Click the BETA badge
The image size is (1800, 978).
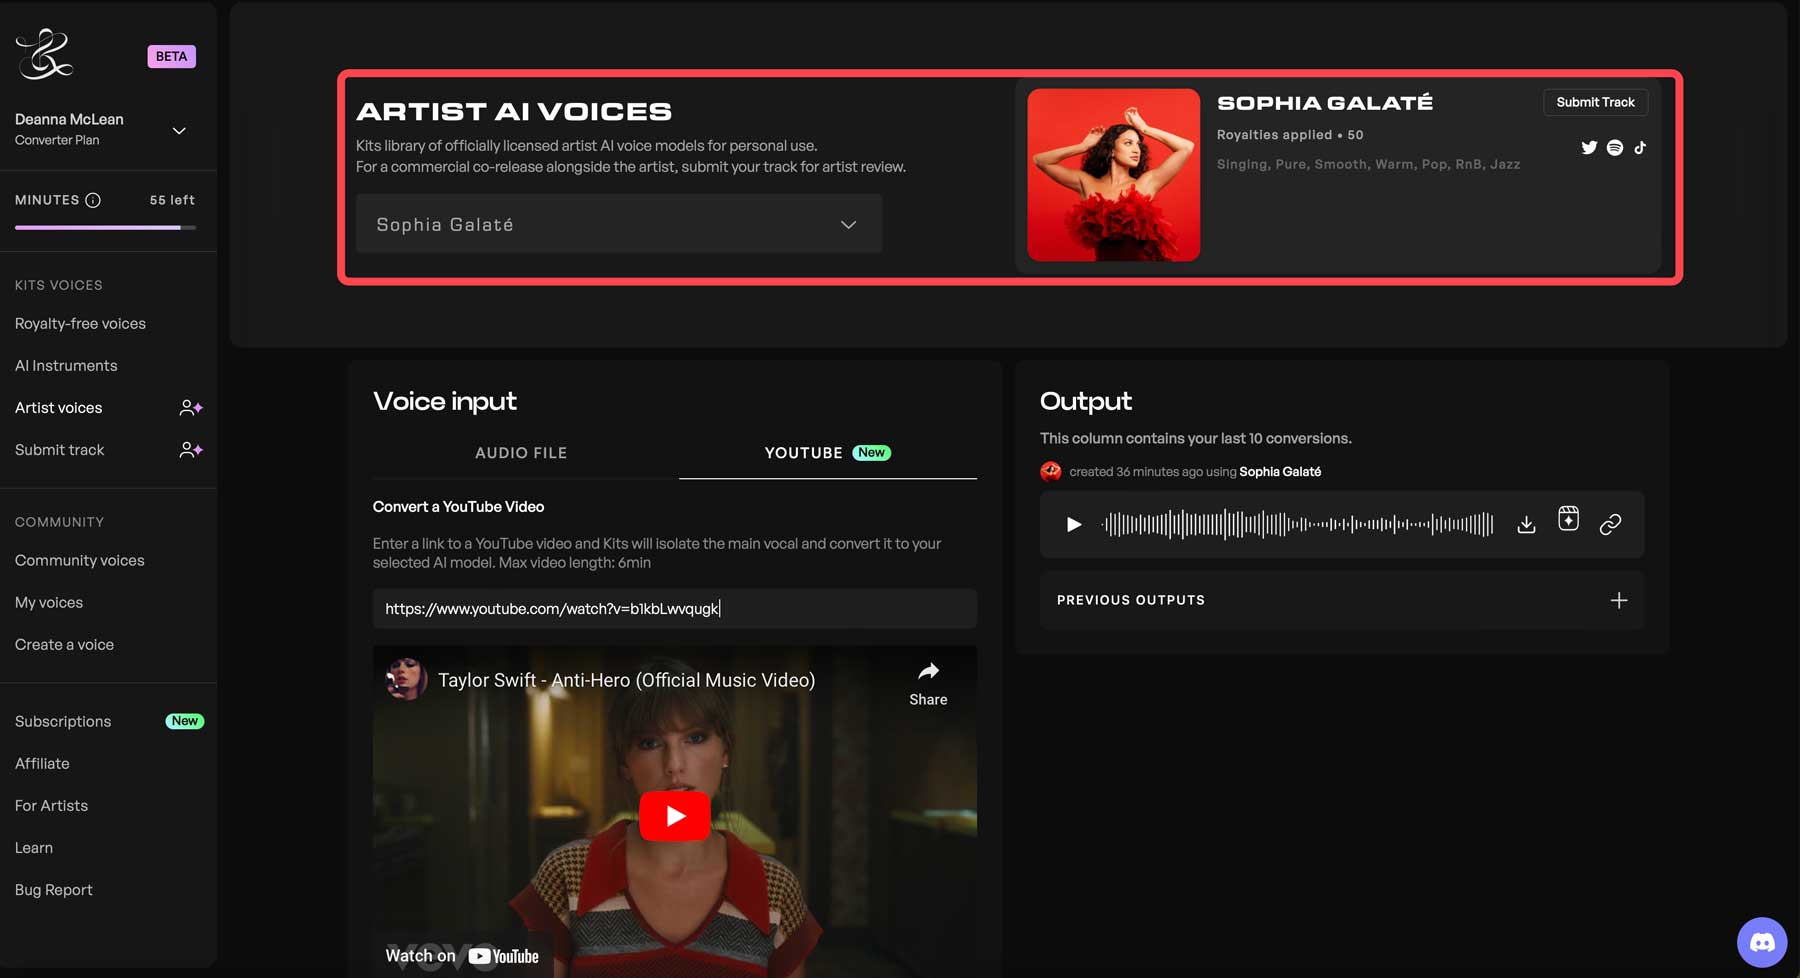coord(171,56)
